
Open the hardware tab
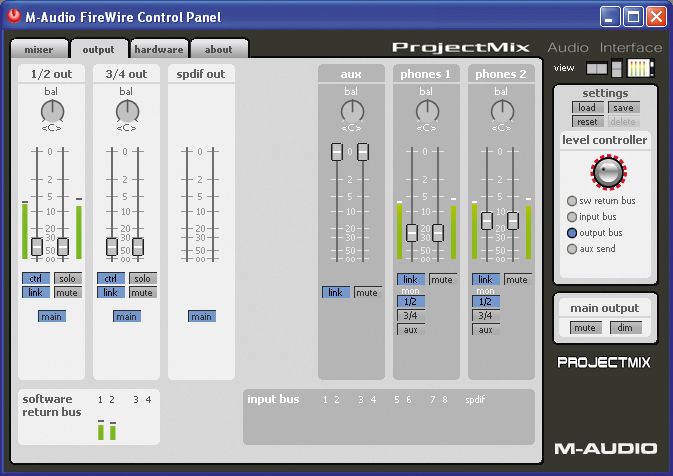coord(159,49)
